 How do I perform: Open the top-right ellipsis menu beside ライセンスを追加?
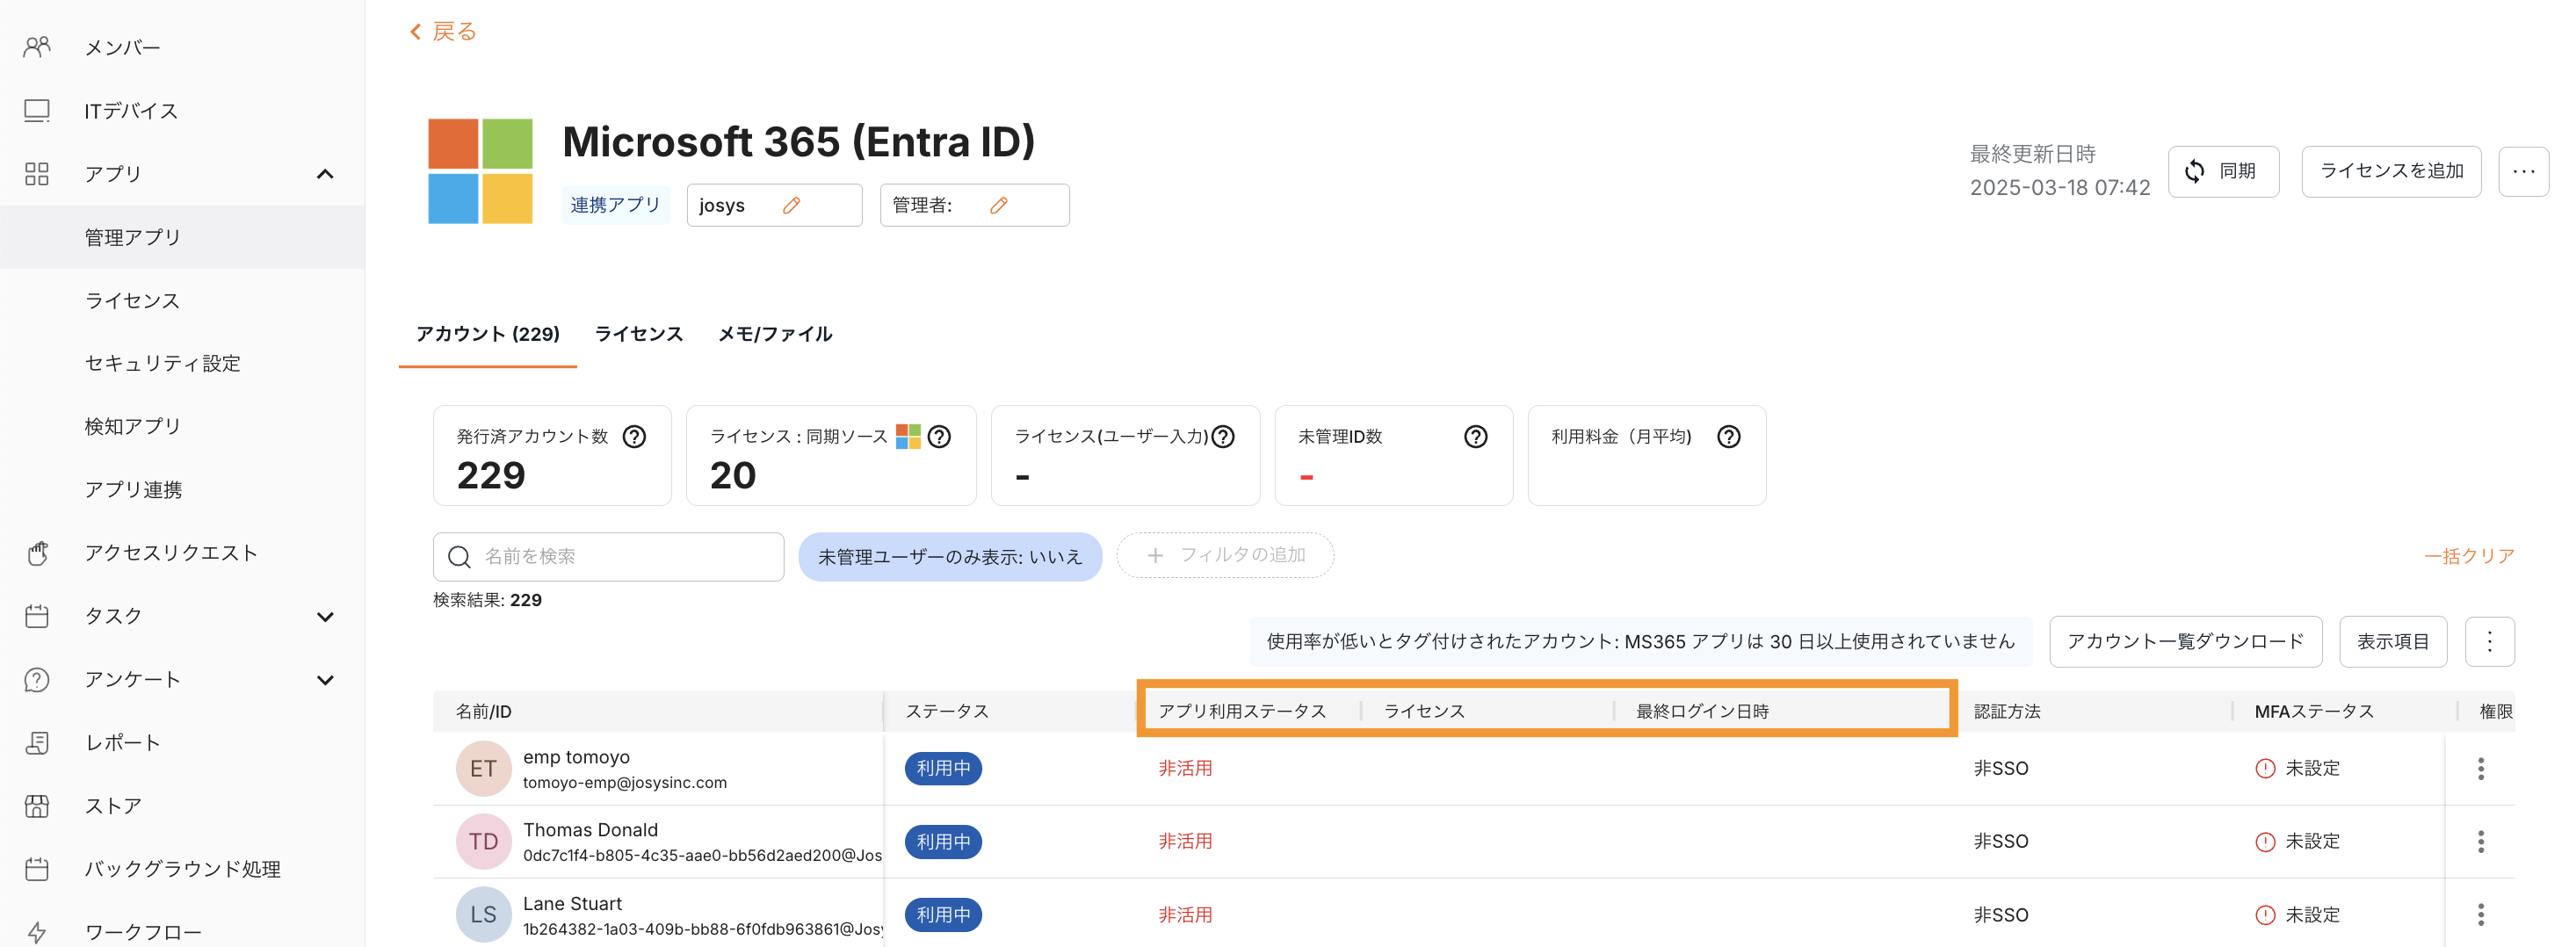pyautogui.click(x=2523, y=171)
